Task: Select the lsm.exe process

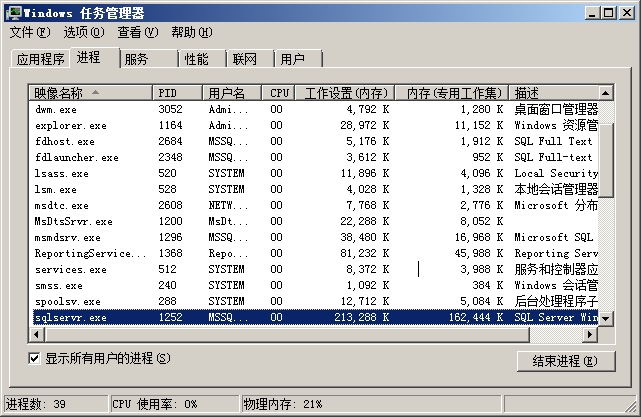Action: pos(315,189)
